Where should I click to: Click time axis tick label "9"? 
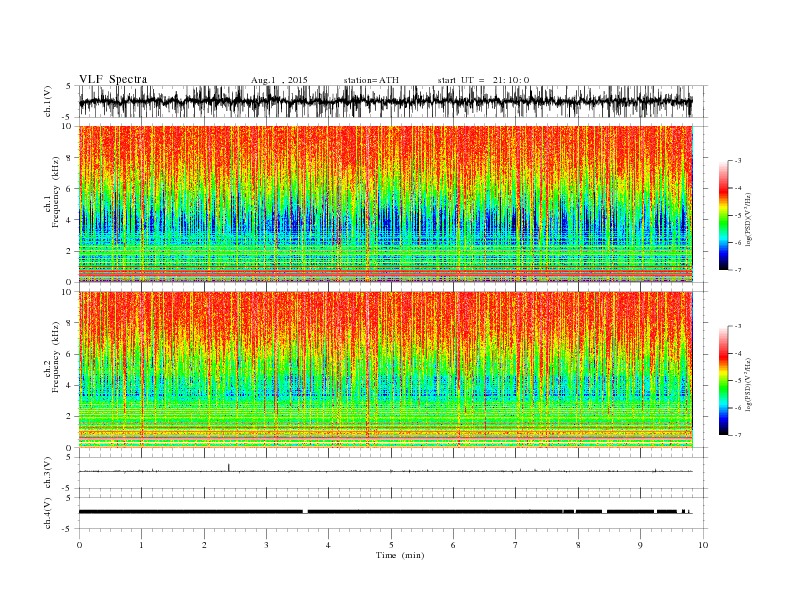(x=640, y=545)
